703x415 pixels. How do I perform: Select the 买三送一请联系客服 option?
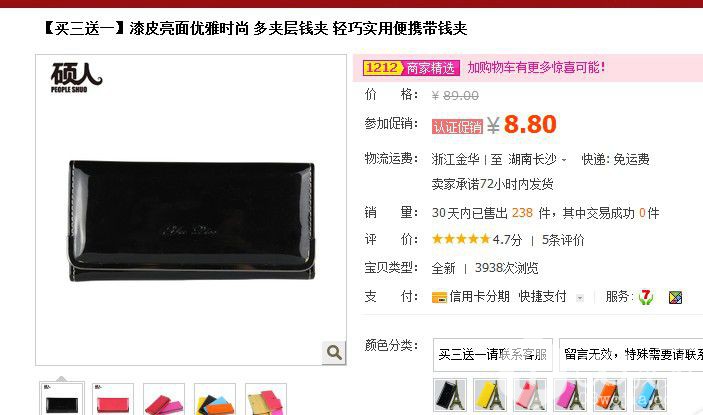pos(493,354)
